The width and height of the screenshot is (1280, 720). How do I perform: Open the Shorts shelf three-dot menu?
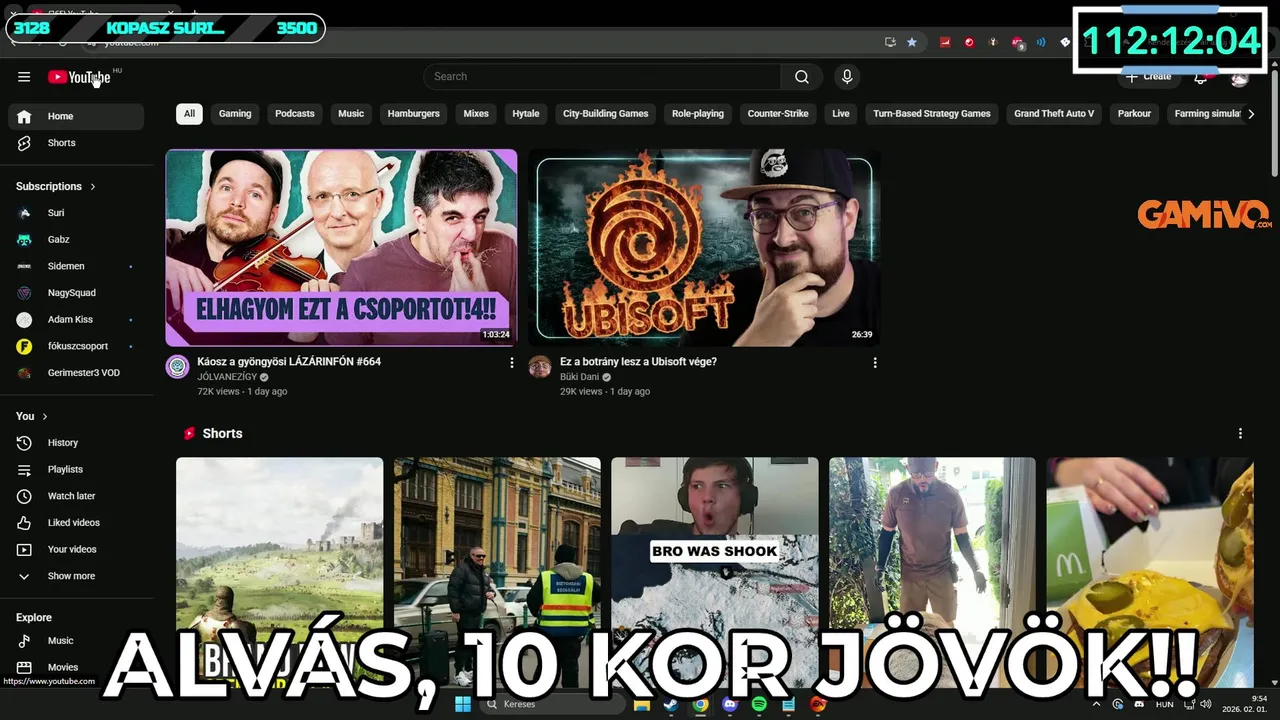pos(1240,433)
